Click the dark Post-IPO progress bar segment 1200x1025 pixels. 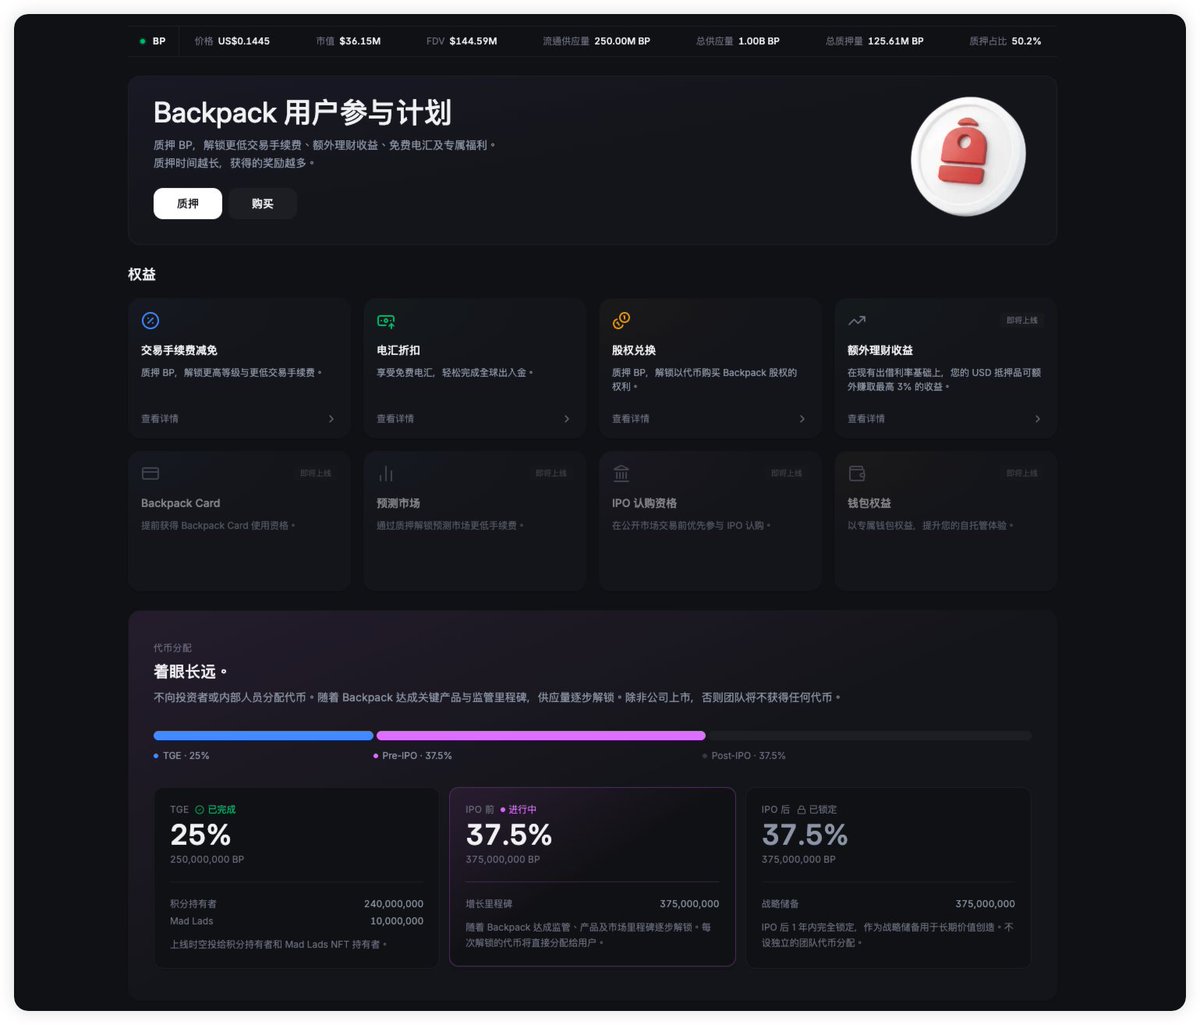tap(869, 736)
